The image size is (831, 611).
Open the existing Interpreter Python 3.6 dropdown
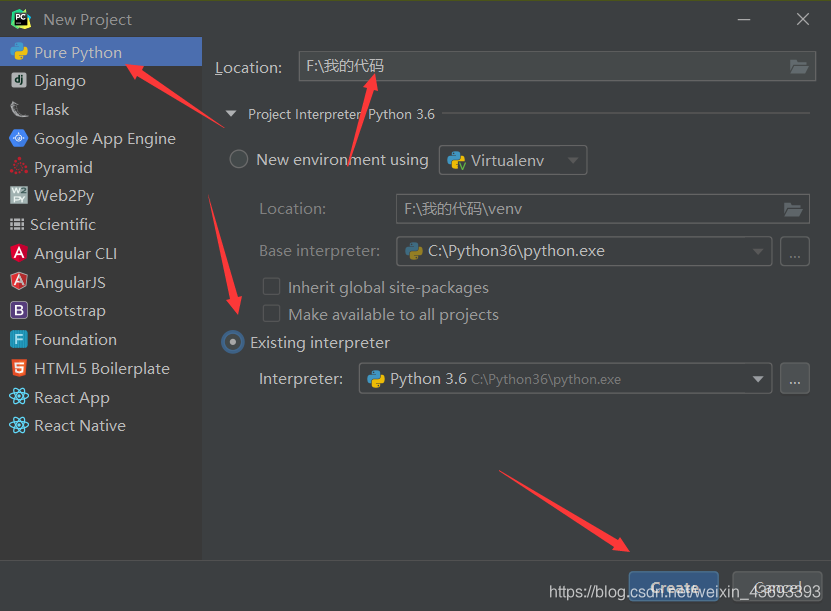[x=565, y=378]
